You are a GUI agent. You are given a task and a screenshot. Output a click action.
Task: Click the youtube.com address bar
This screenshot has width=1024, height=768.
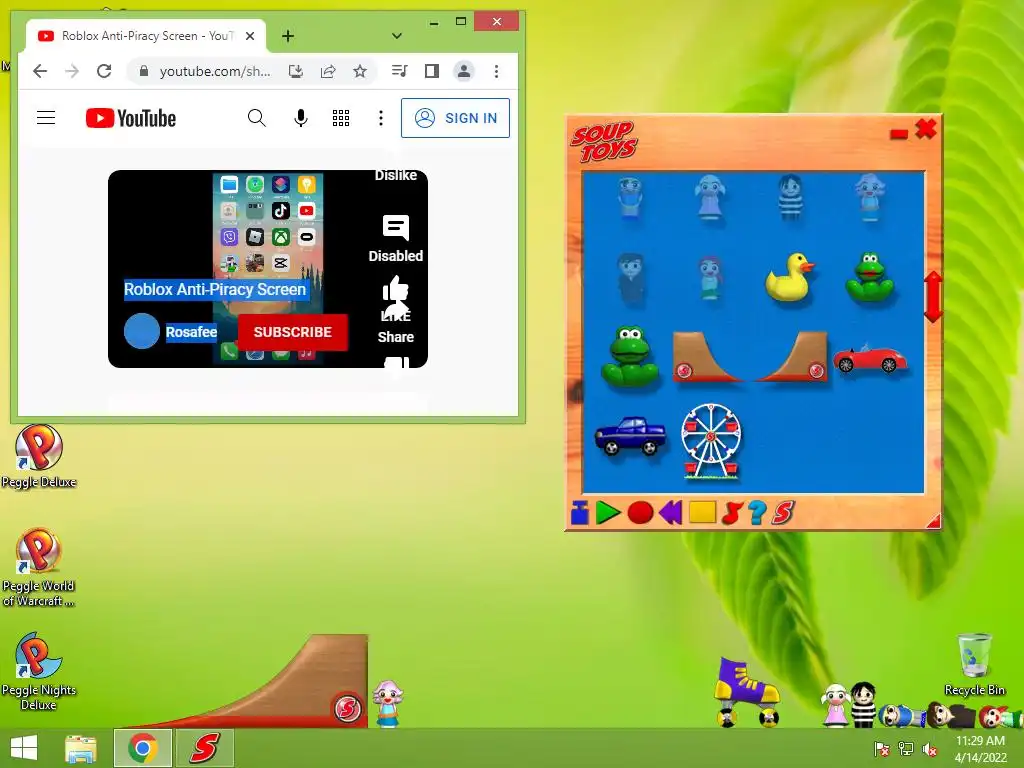(x=215, y=71)
